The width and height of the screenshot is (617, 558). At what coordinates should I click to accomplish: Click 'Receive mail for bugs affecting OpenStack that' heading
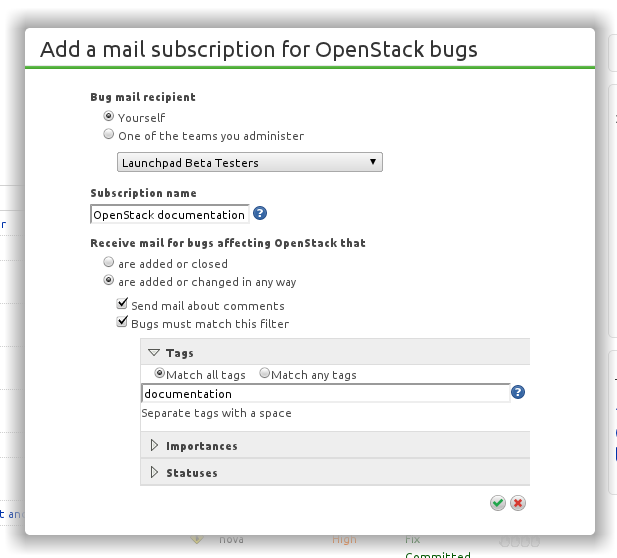coord(228,243)
